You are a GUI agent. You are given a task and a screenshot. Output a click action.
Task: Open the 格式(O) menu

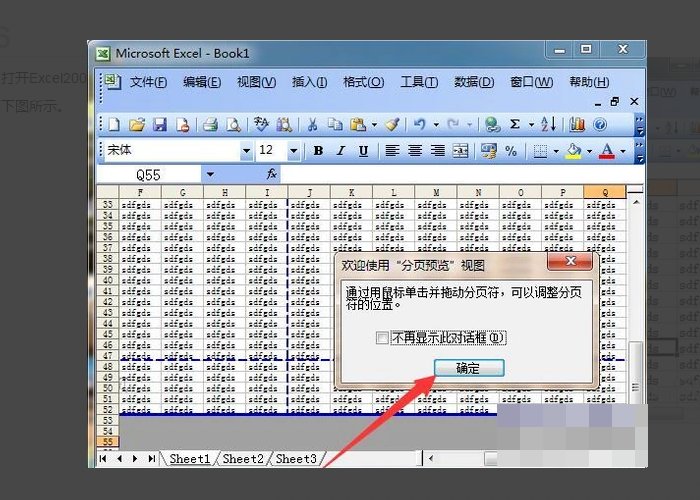click(363, 82)
